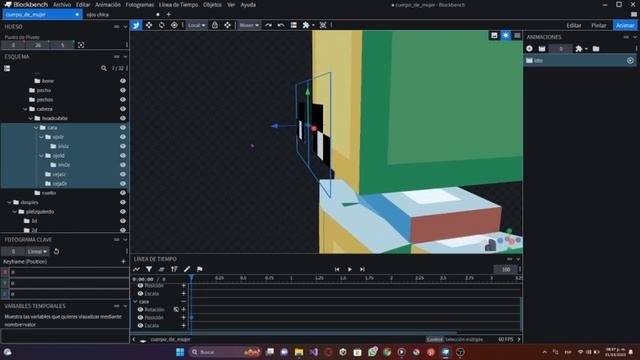Viewport: 640px width, 360px height.
Task: Collapse the pieIzquierdo group in outliner
Action: [x=15, y=211]
